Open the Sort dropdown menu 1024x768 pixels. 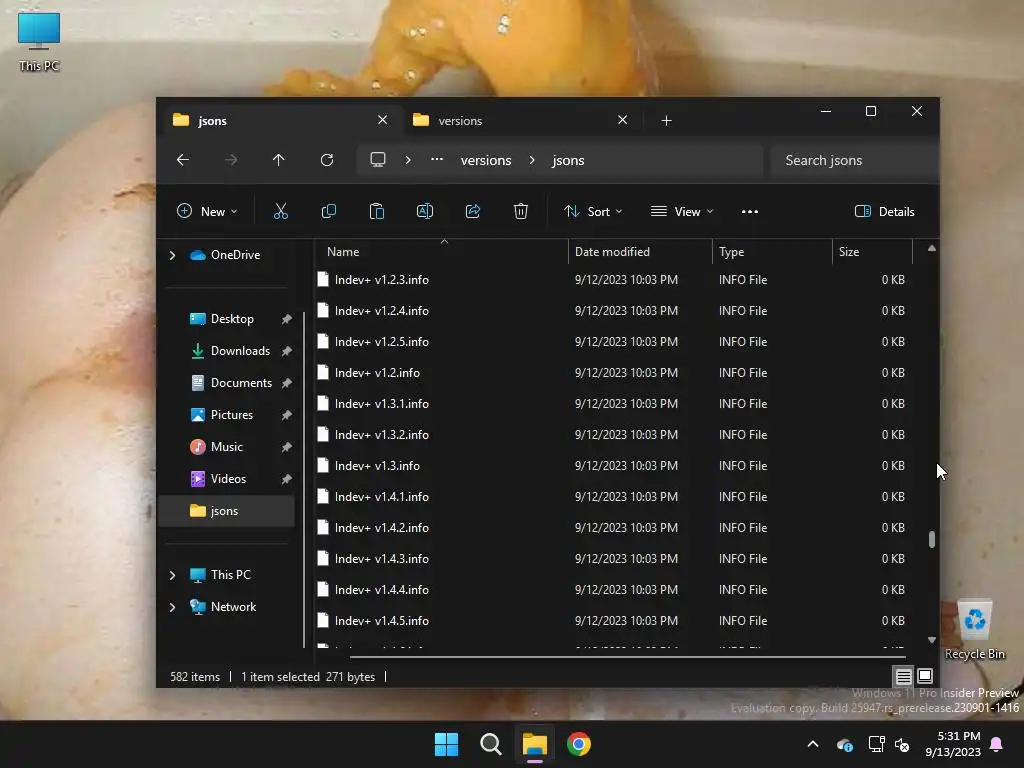click(x=593, y=212)
